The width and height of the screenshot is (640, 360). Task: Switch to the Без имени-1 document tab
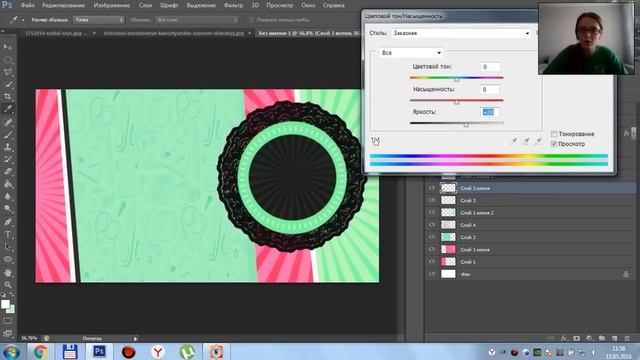309,33
